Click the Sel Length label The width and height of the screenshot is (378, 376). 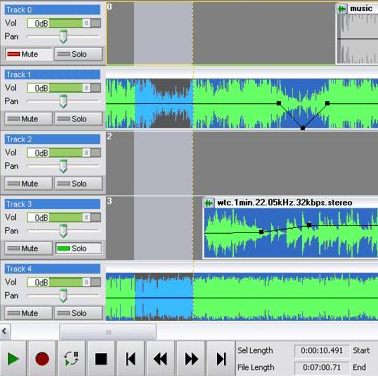(255, 350)
